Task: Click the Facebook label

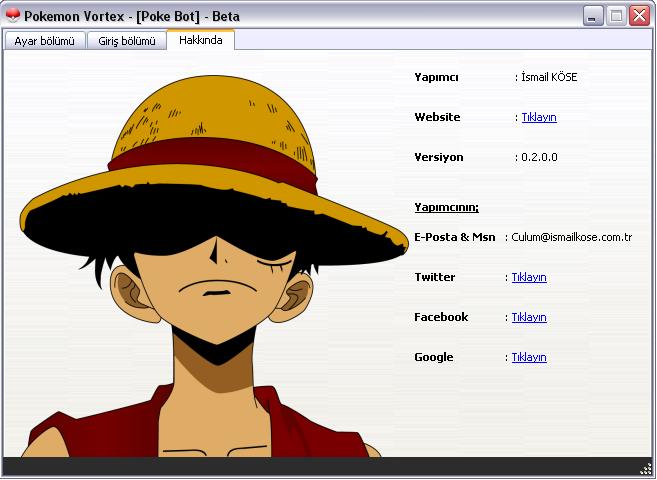Action: pos(441,317)
